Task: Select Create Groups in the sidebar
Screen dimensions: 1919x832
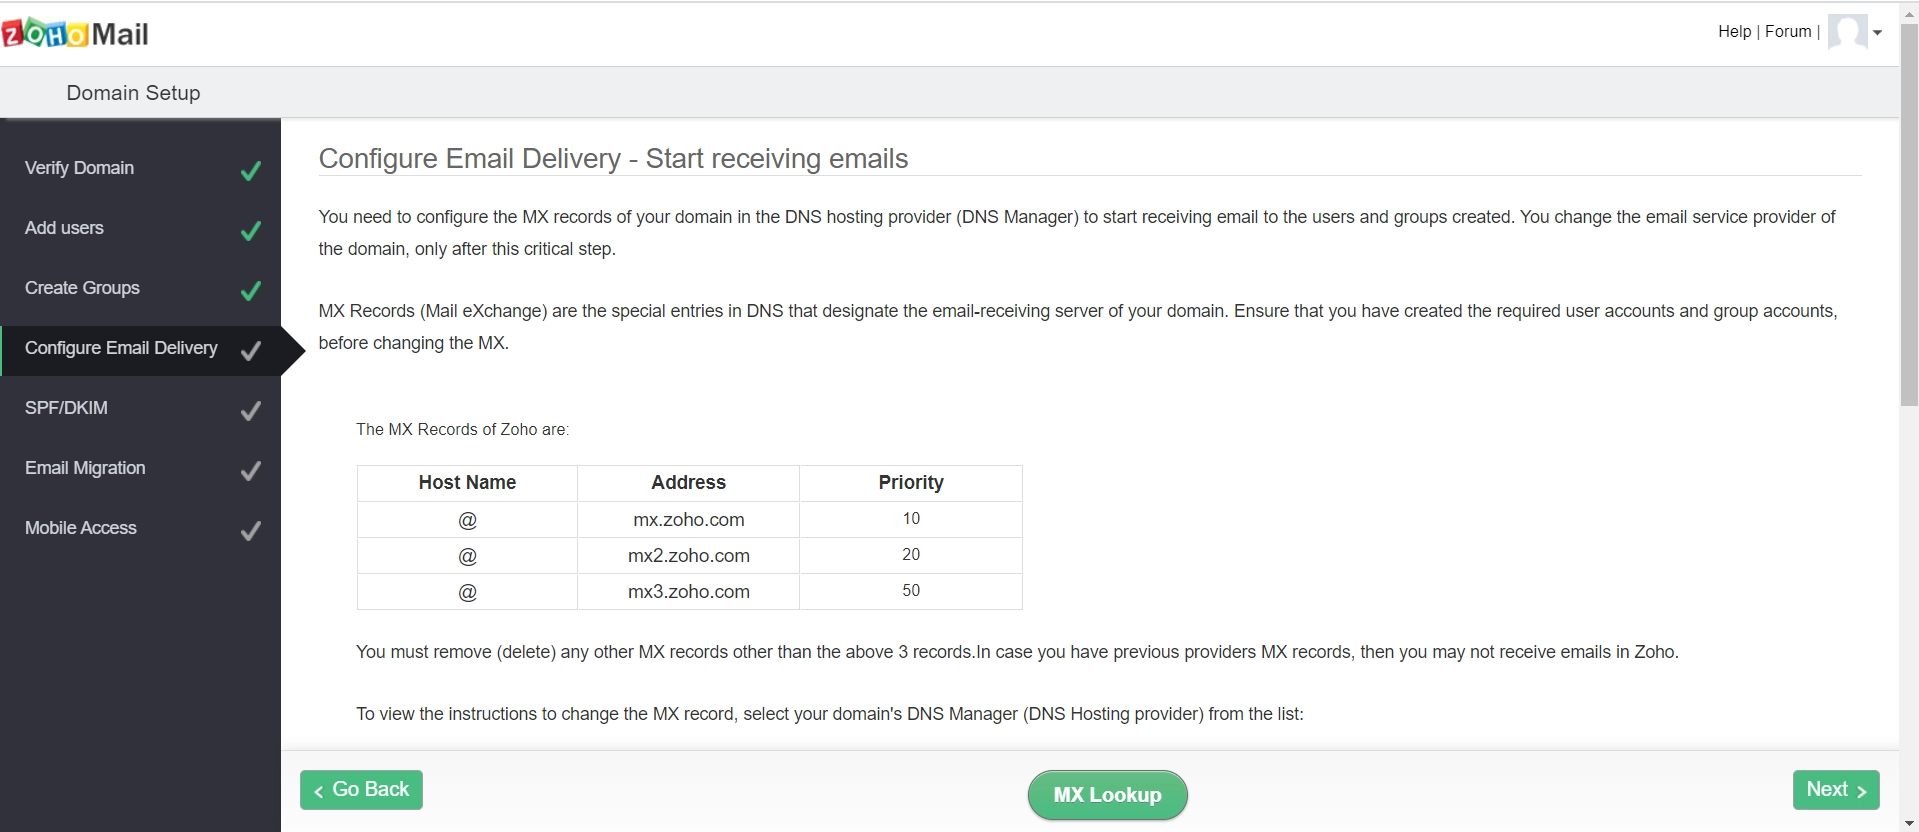Action: tap(82, 288)
